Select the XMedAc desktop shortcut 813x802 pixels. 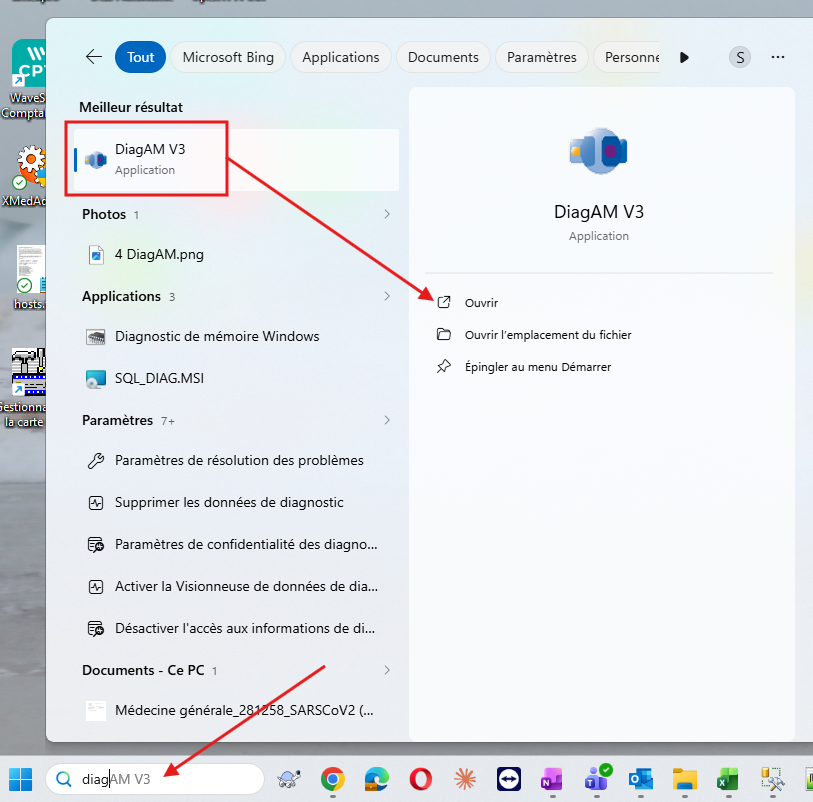pyautogui.click(x=24, y=176)
